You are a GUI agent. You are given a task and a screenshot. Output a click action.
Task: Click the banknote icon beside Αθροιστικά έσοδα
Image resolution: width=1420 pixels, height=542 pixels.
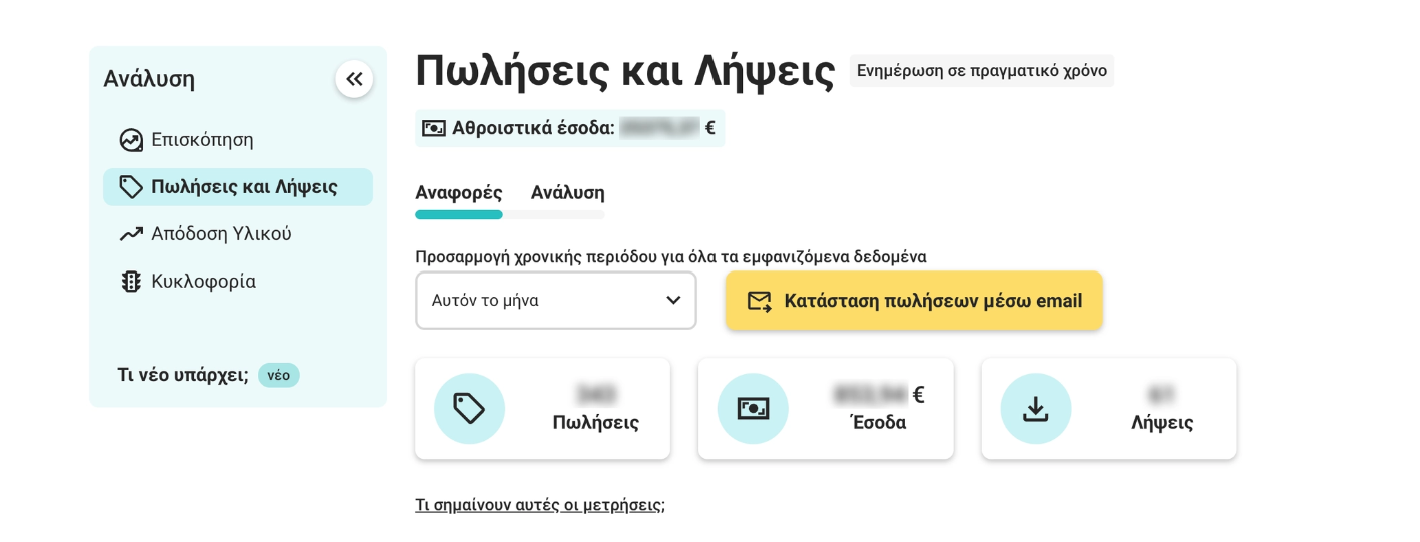tap(434, 128)
